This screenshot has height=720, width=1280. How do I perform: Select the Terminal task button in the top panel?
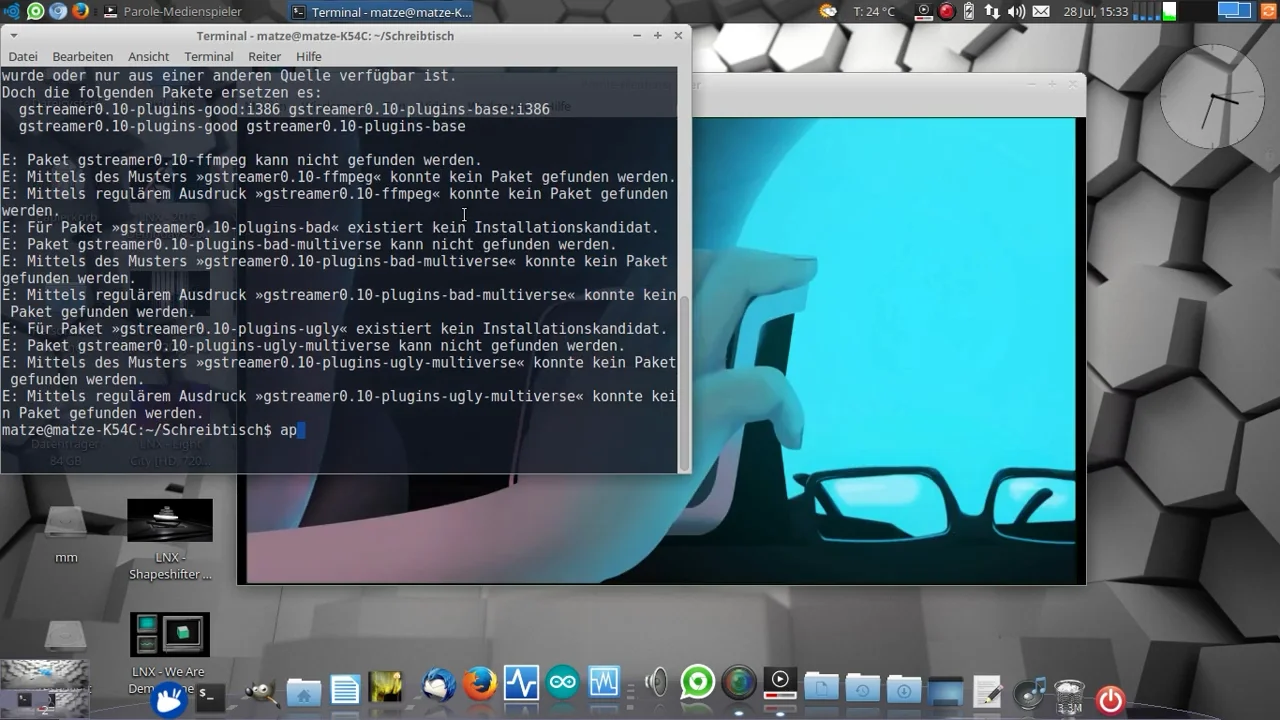[x=381, y=12]
